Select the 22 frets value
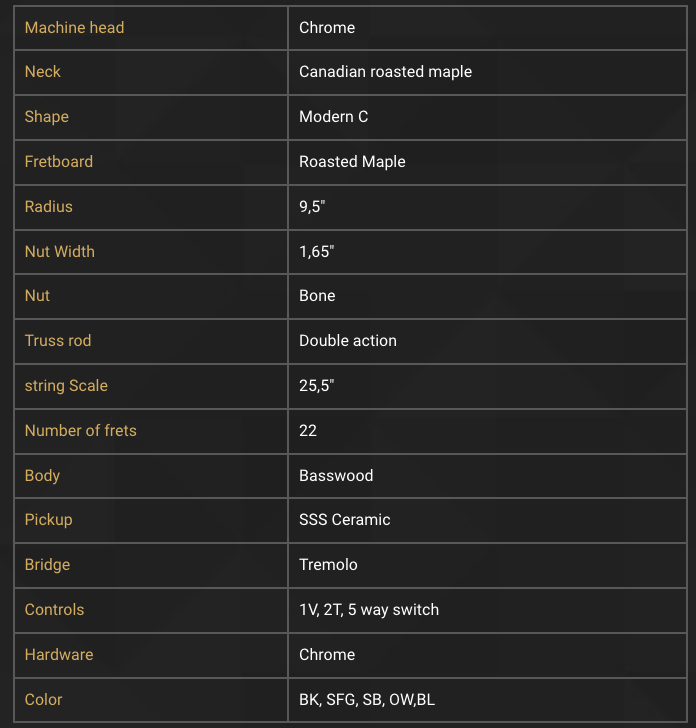696x728 pixels. pos(308,431)
